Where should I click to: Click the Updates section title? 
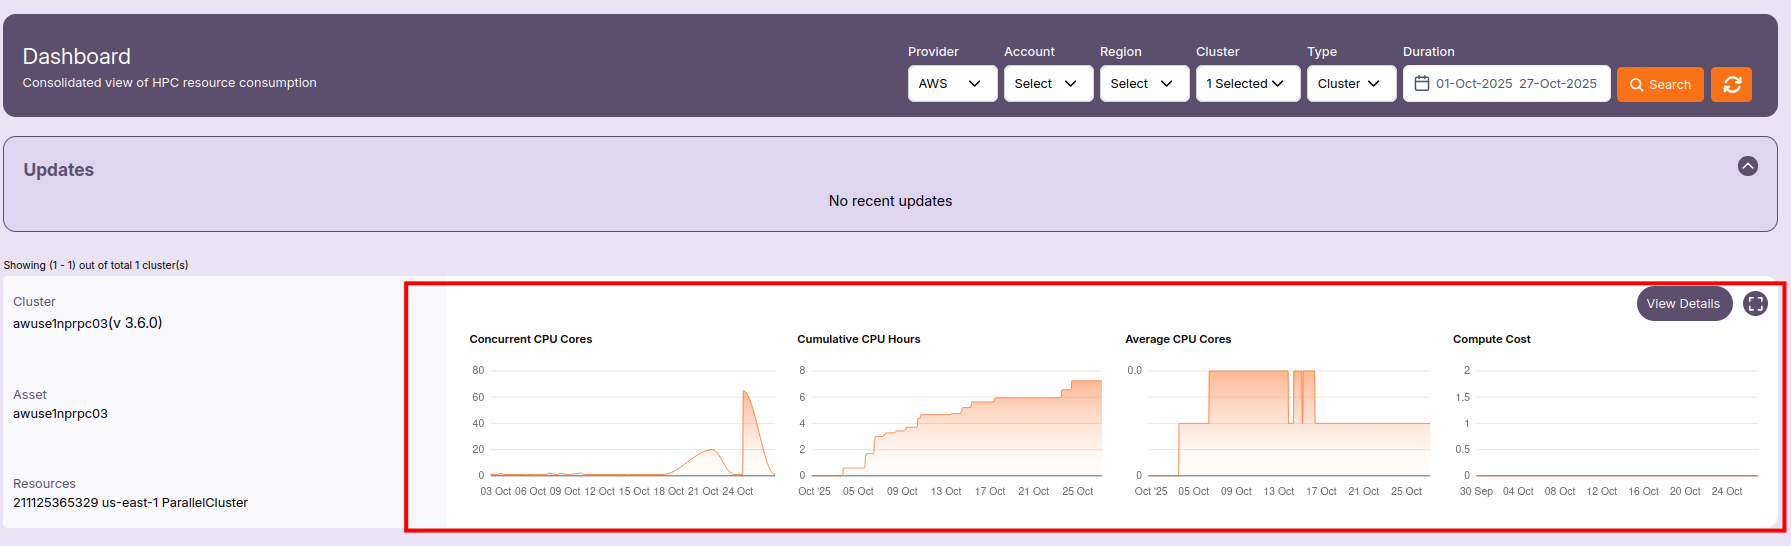[58, 170]
